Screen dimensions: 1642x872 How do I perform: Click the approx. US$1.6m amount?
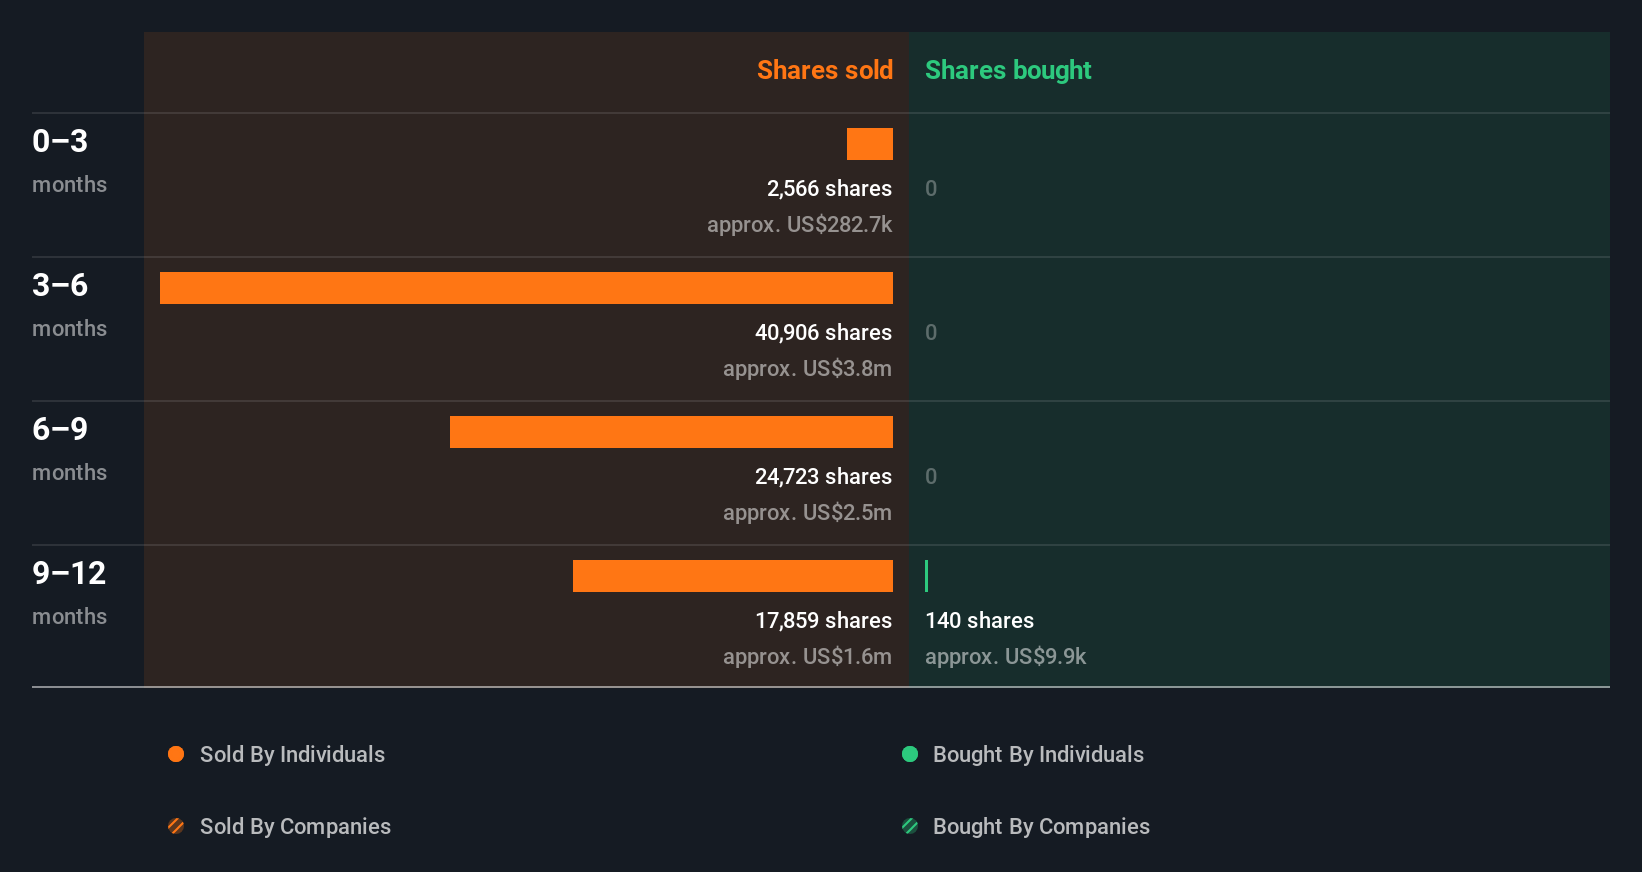(x=807, y=657)
